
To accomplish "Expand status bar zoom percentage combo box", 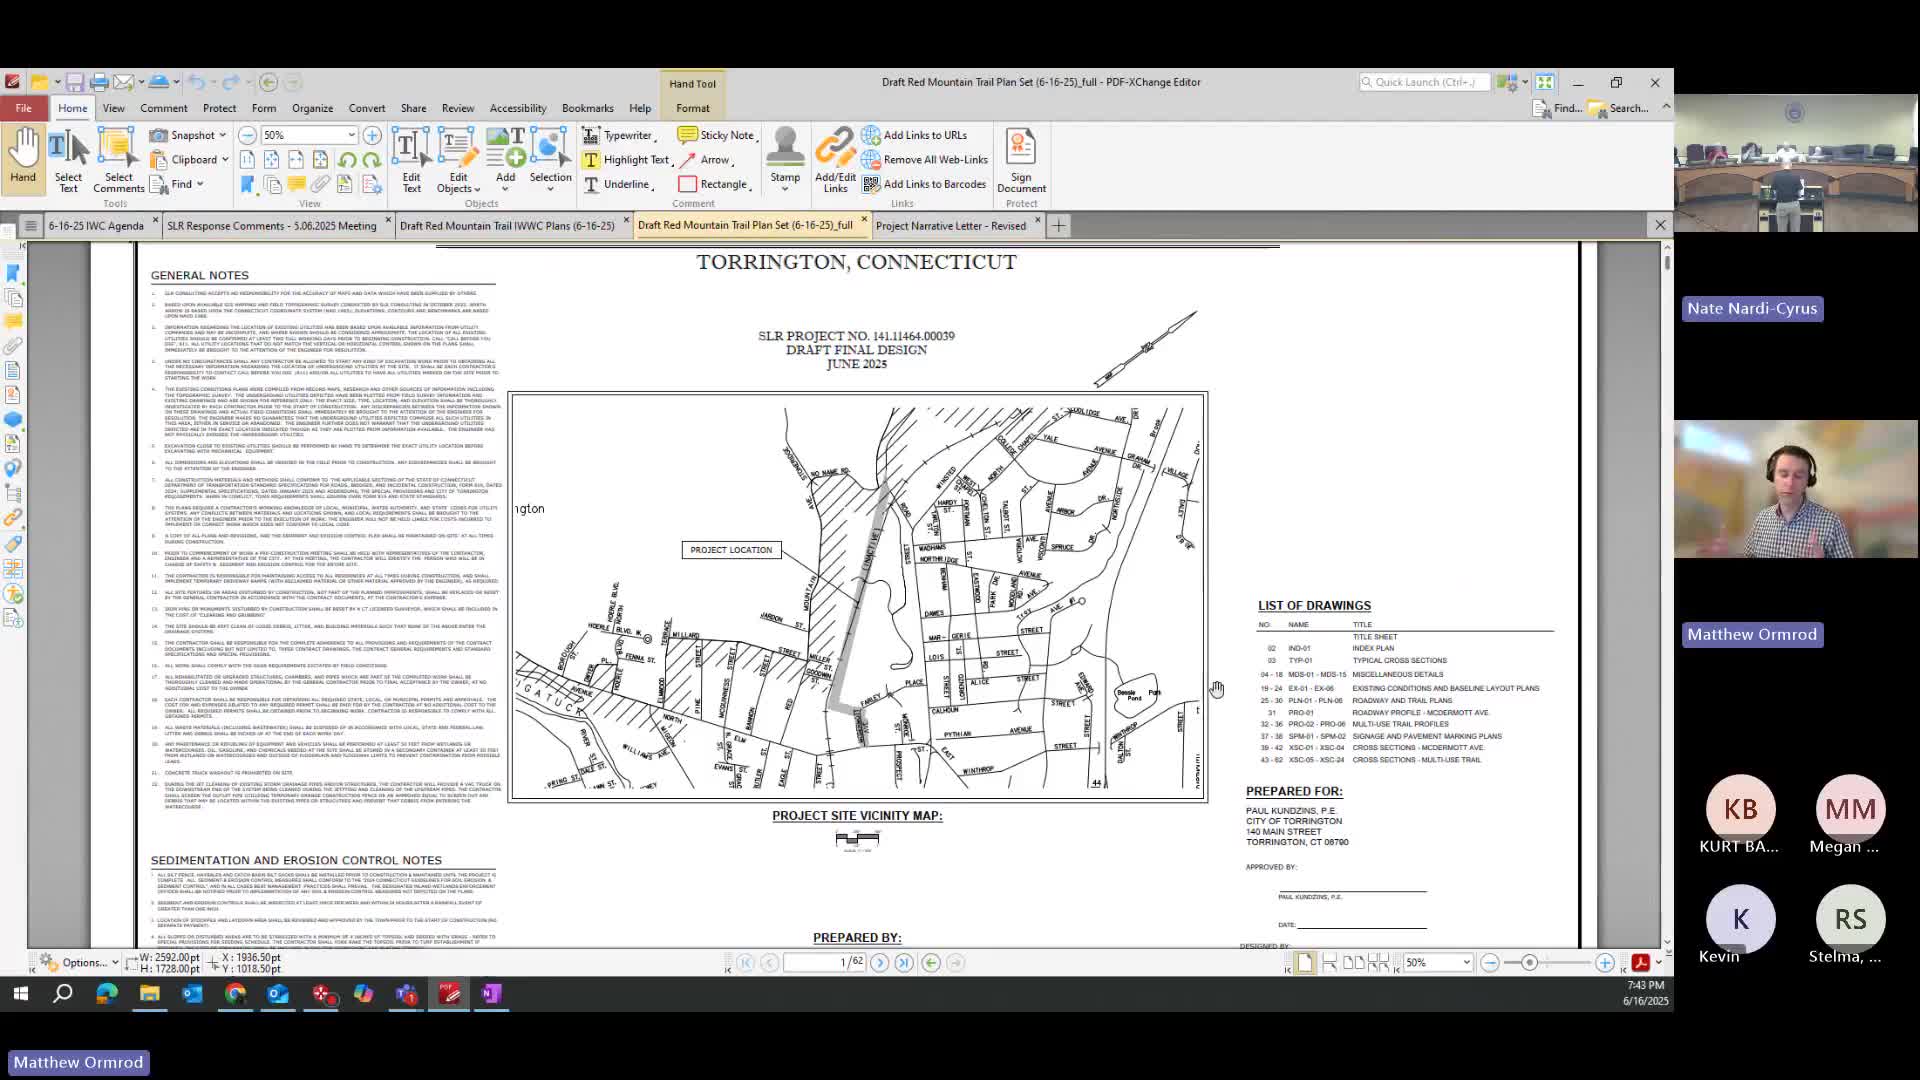I will 1466,963.
